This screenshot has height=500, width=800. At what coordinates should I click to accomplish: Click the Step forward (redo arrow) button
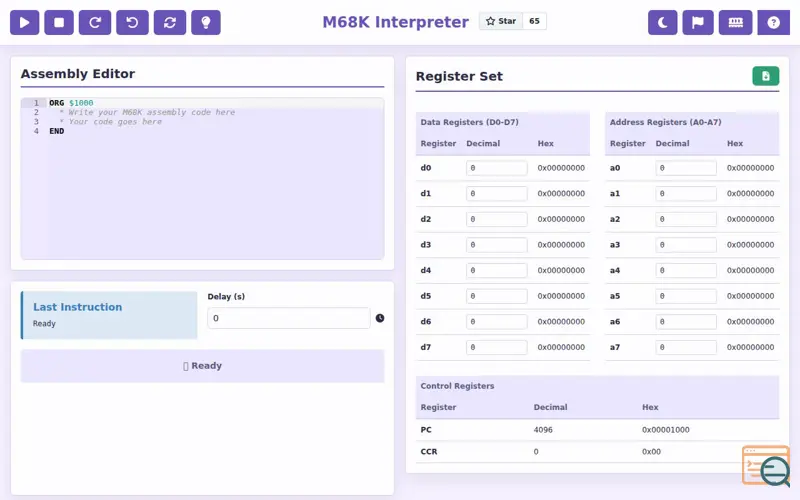pos(95,22)
